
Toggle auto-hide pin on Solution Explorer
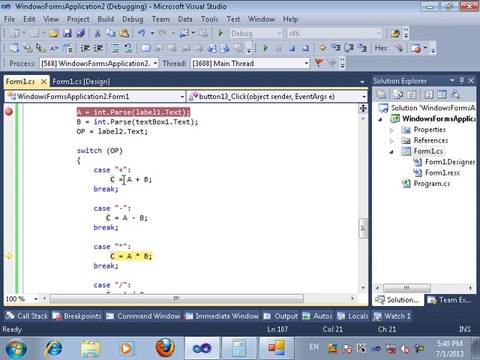tap(462, 80)
